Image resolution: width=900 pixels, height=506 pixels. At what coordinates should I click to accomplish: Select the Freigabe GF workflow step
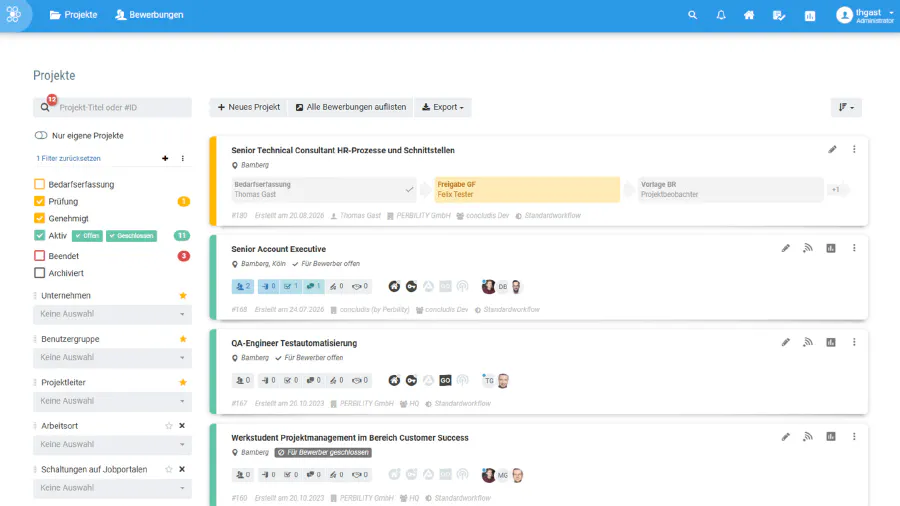(527, 189)
